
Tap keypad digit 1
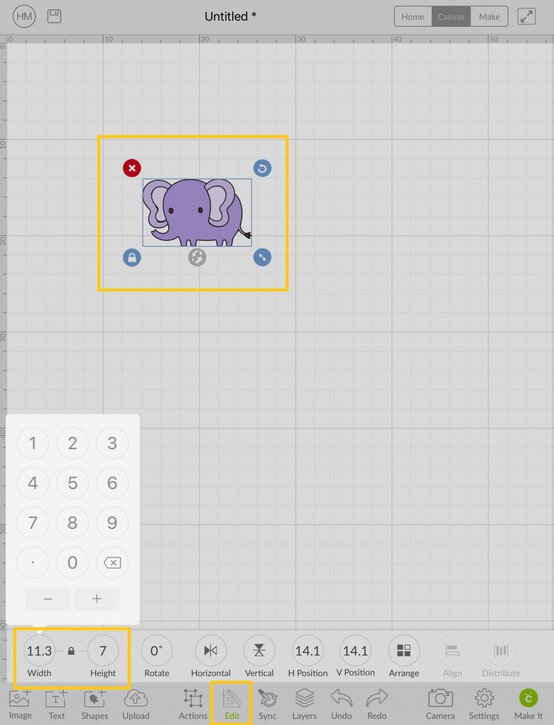click(x=32, y=443)
